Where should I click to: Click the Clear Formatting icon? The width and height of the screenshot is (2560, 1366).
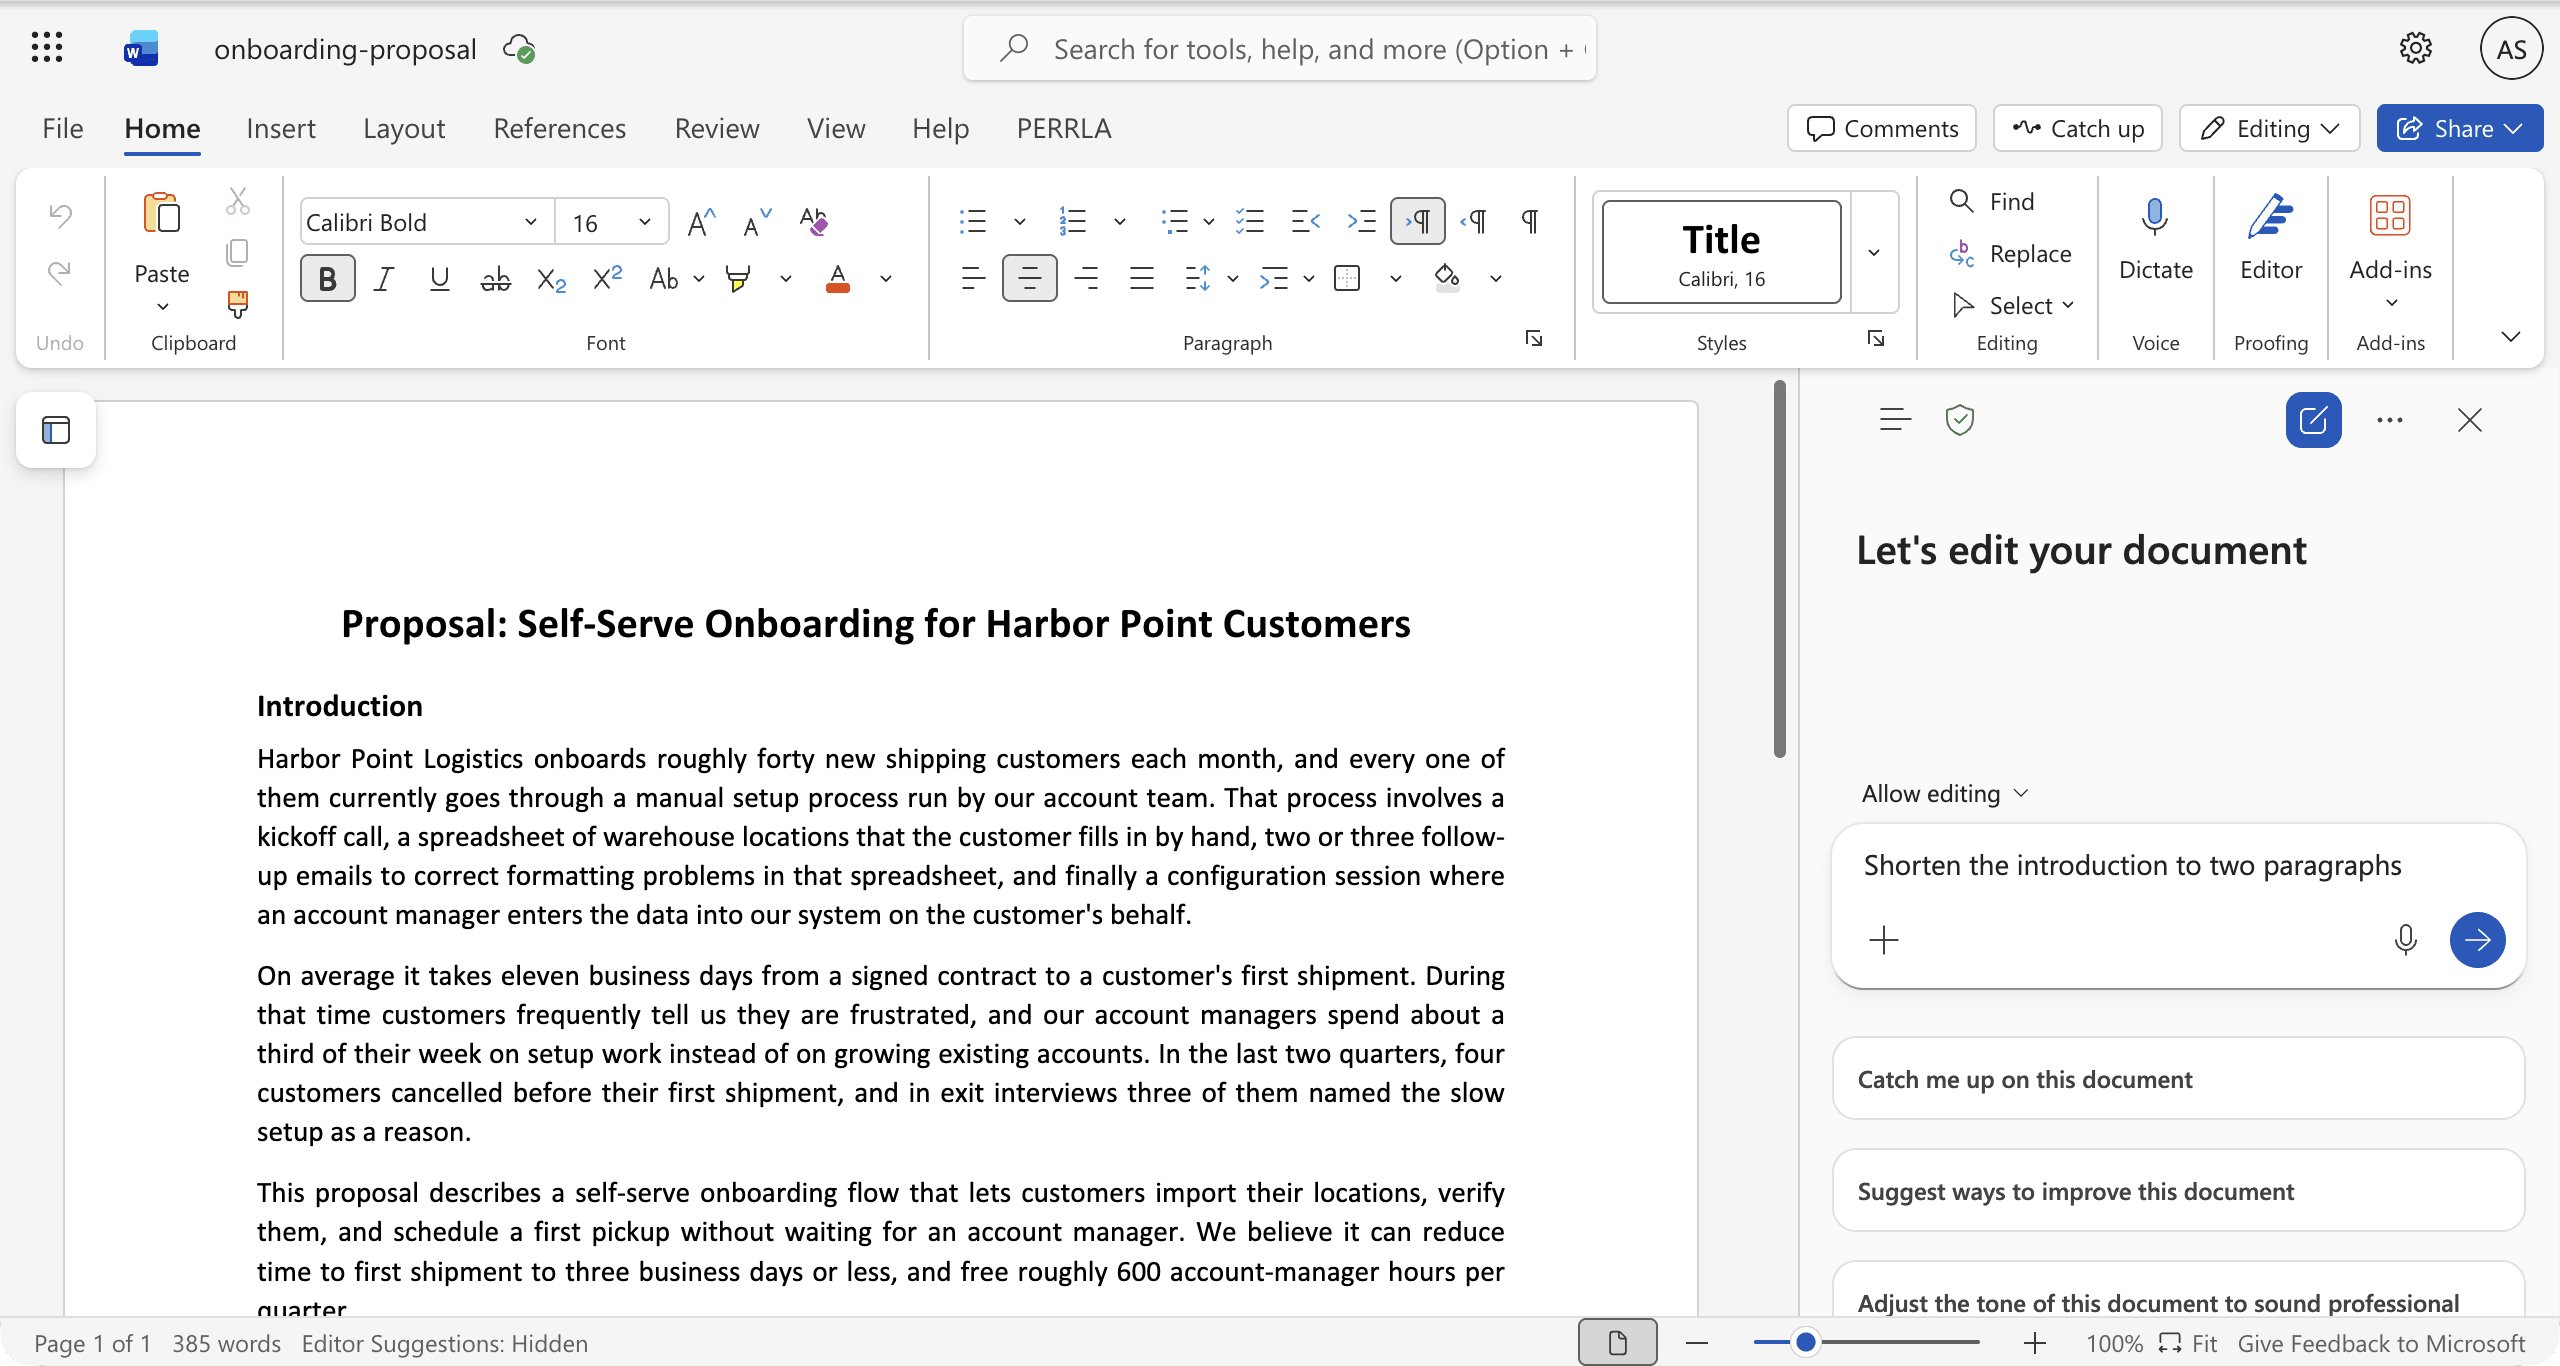814,221
